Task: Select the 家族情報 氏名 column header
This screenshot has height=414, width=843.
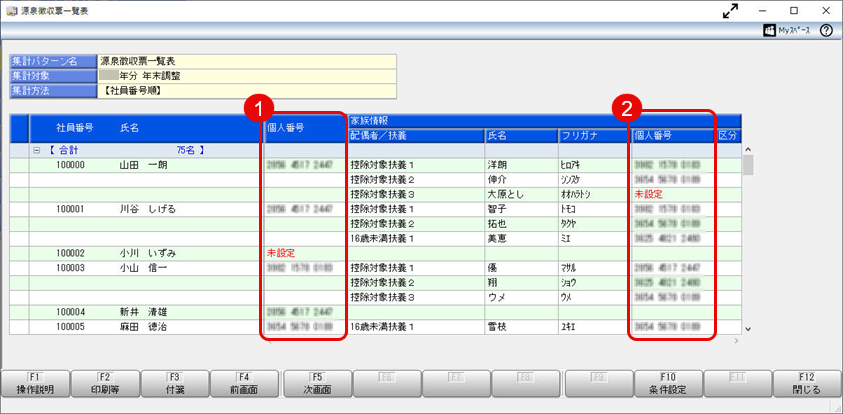Action: [520, 135]
